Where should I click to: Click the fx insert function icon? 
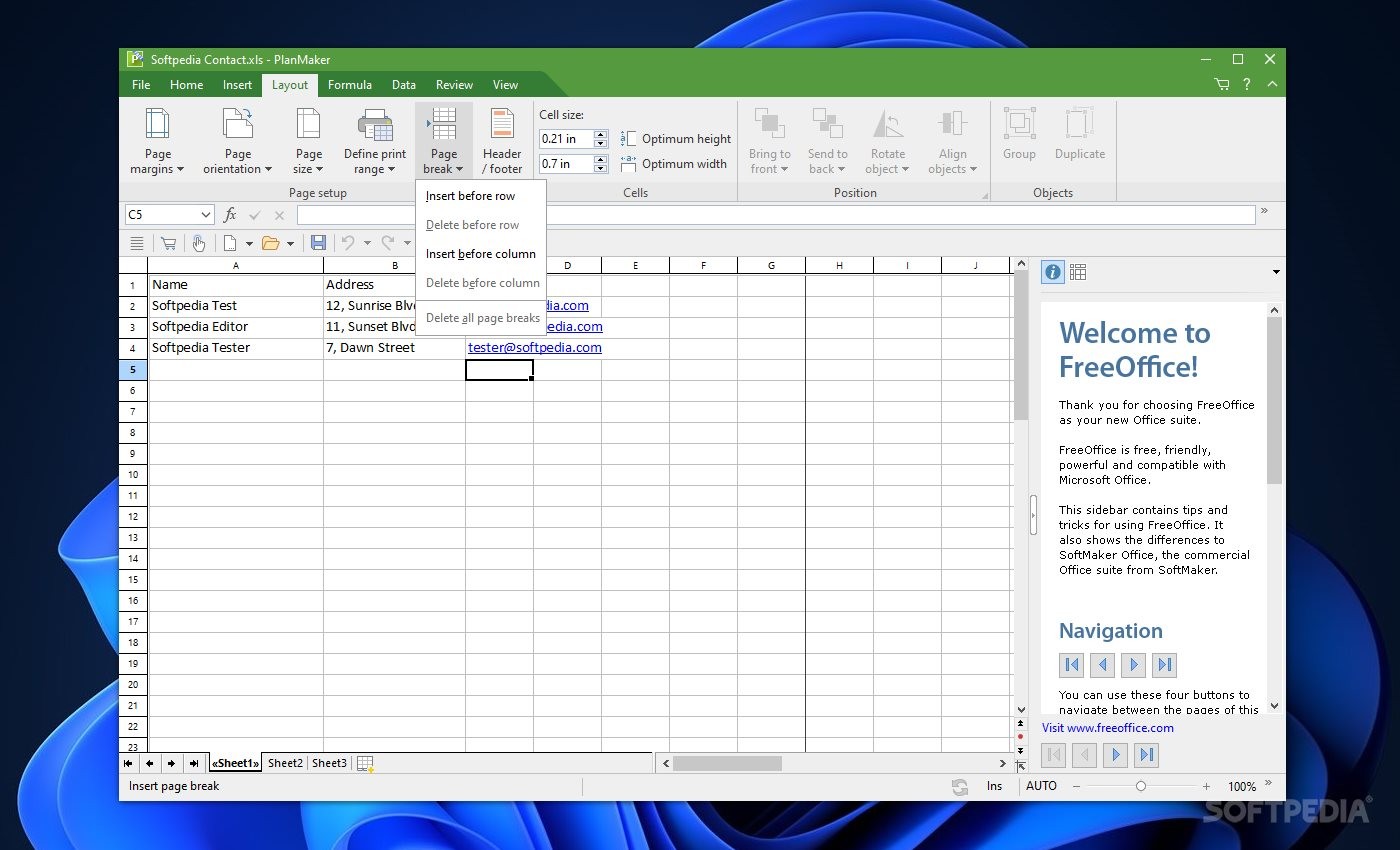pyautogui.click(x=230, y=215)
